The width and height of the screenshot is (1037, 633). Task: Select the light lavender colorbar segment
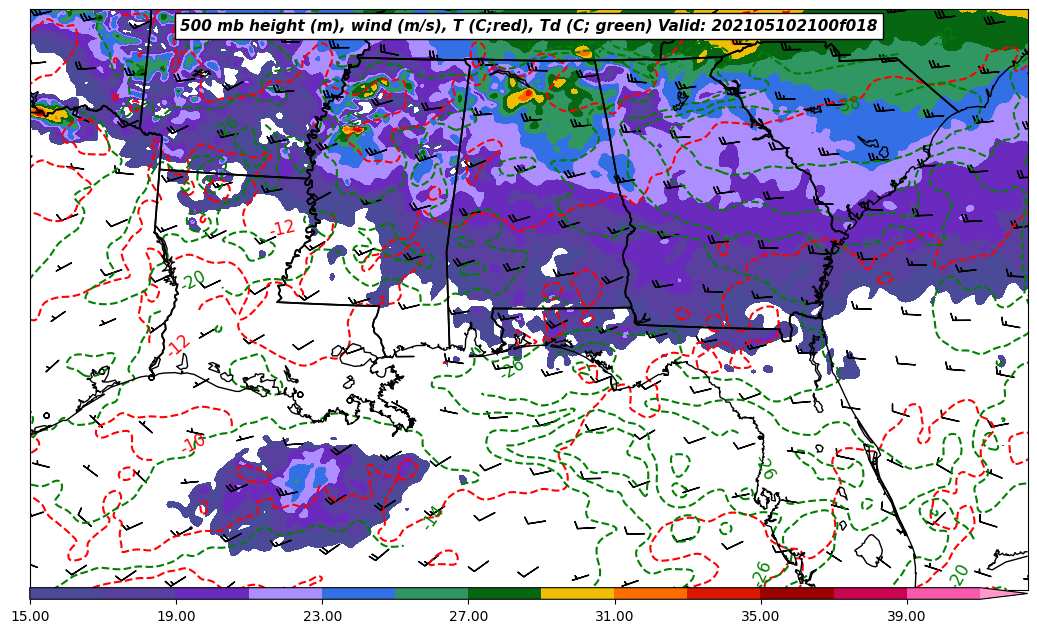285,593
